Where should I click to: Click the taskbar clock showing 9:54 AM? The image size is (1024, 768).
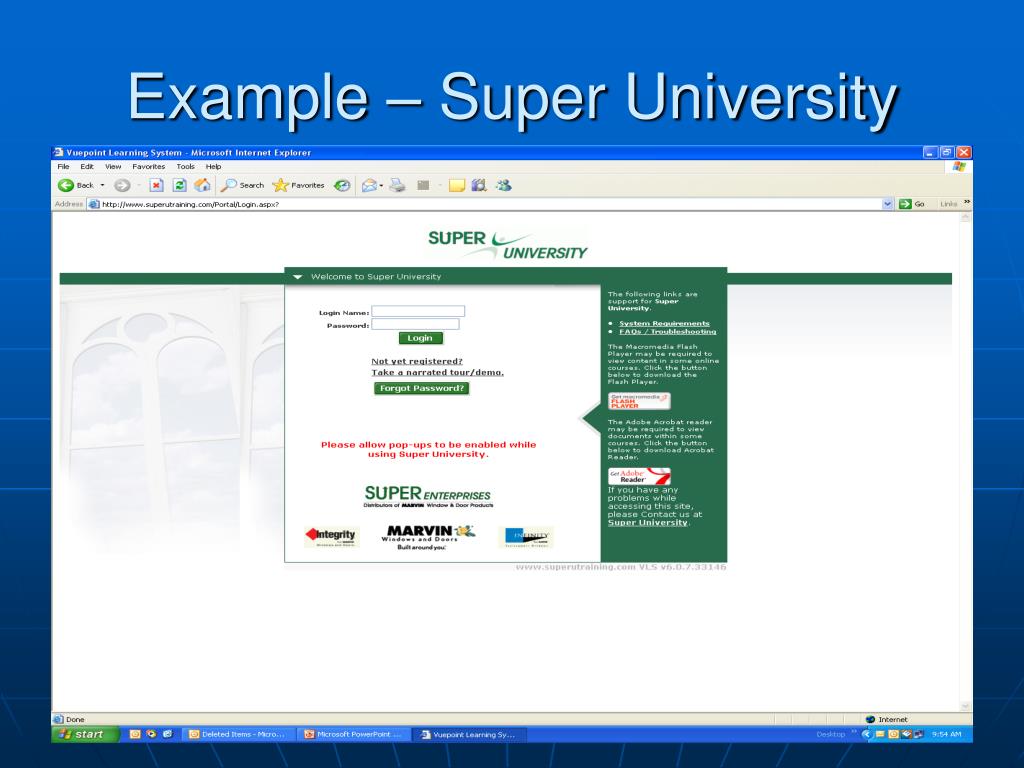tap(946, 734)
